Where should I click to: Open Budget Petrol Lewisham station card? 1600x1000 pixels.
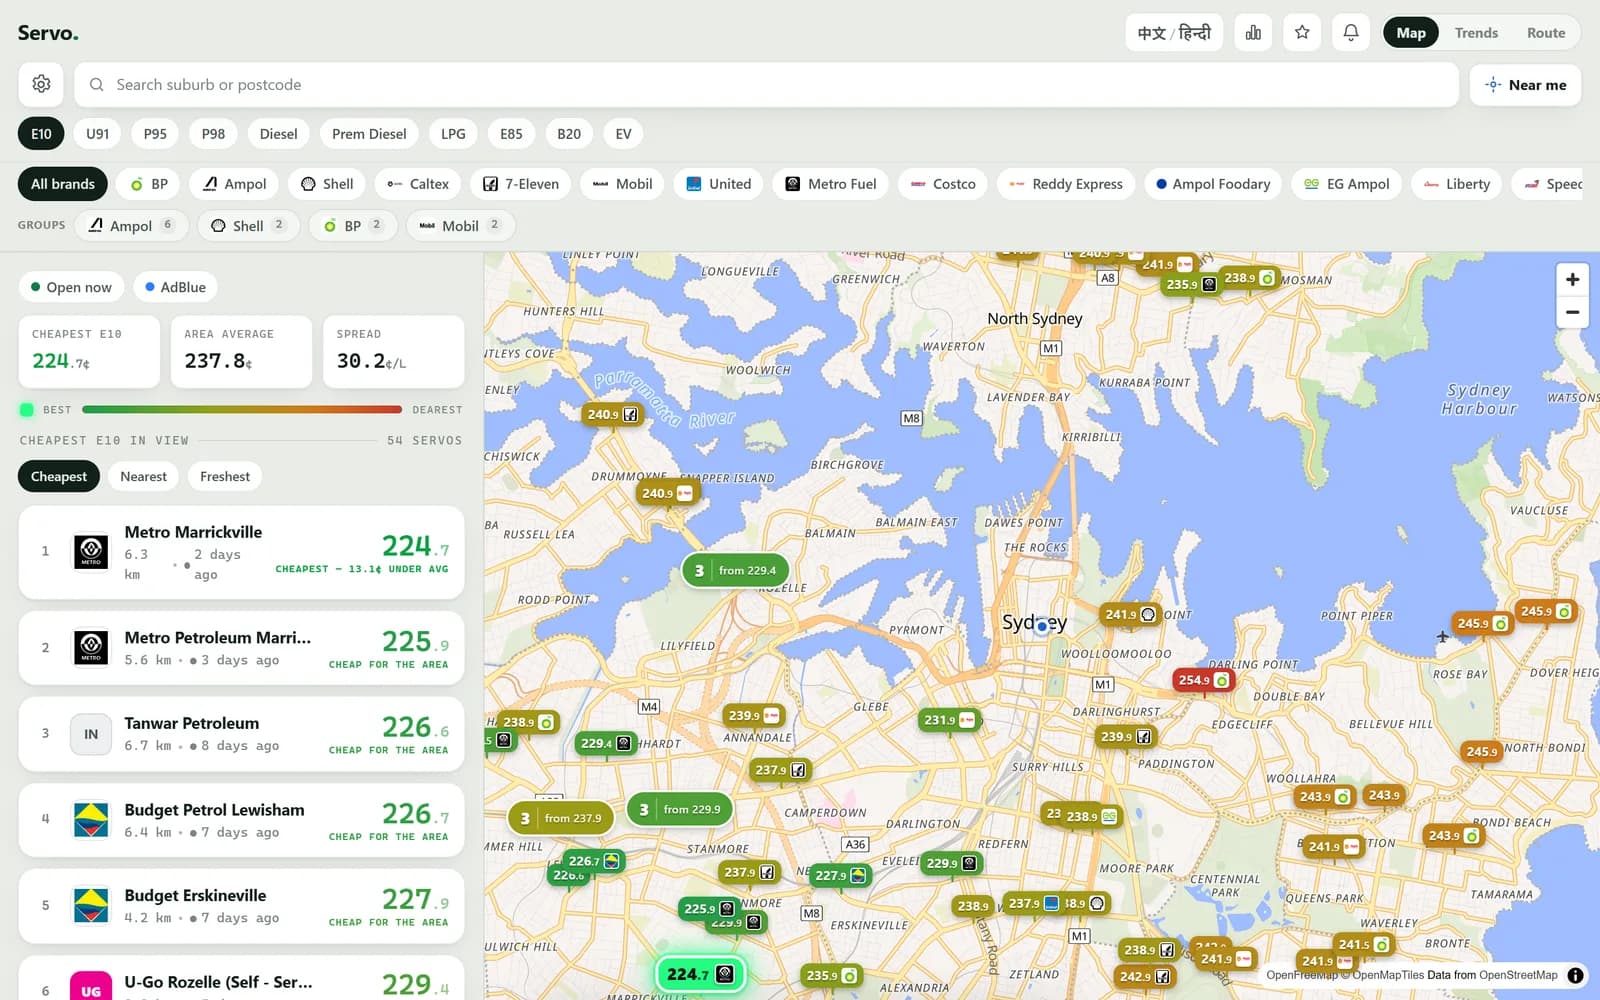[x=241, y=820]
